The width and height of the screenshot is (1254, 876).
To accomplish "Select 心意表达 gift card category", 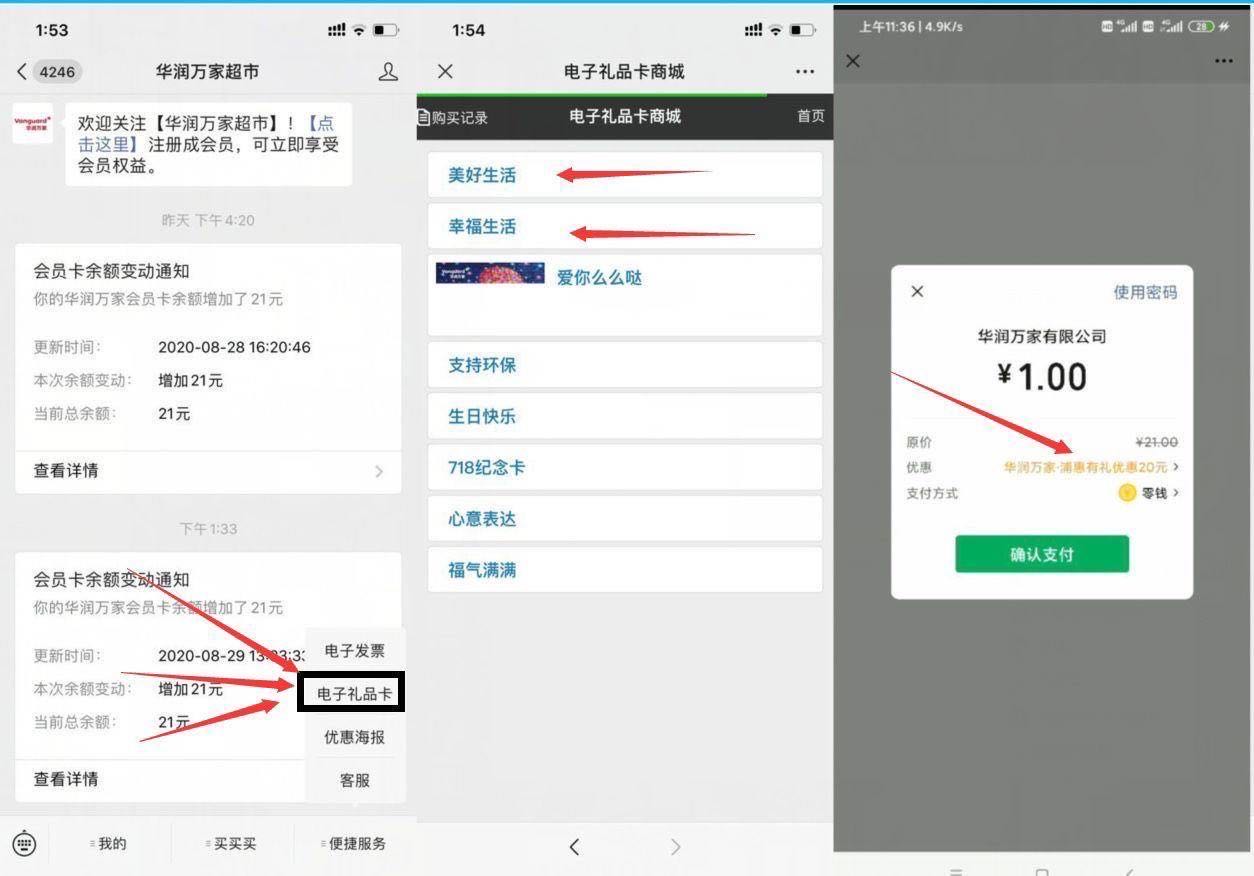I will 625,519.
